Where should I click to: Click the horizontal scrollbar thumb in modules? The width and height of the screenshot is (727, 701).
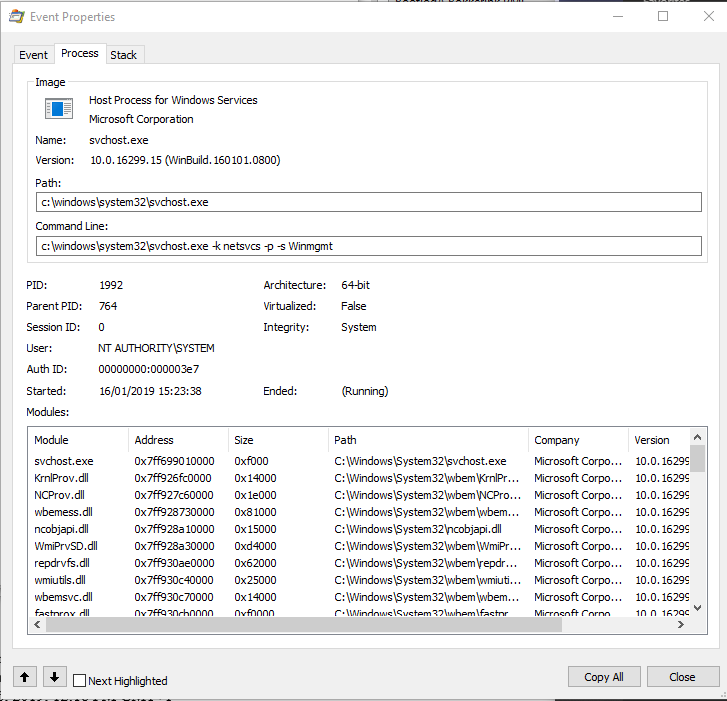pos(304,625)
